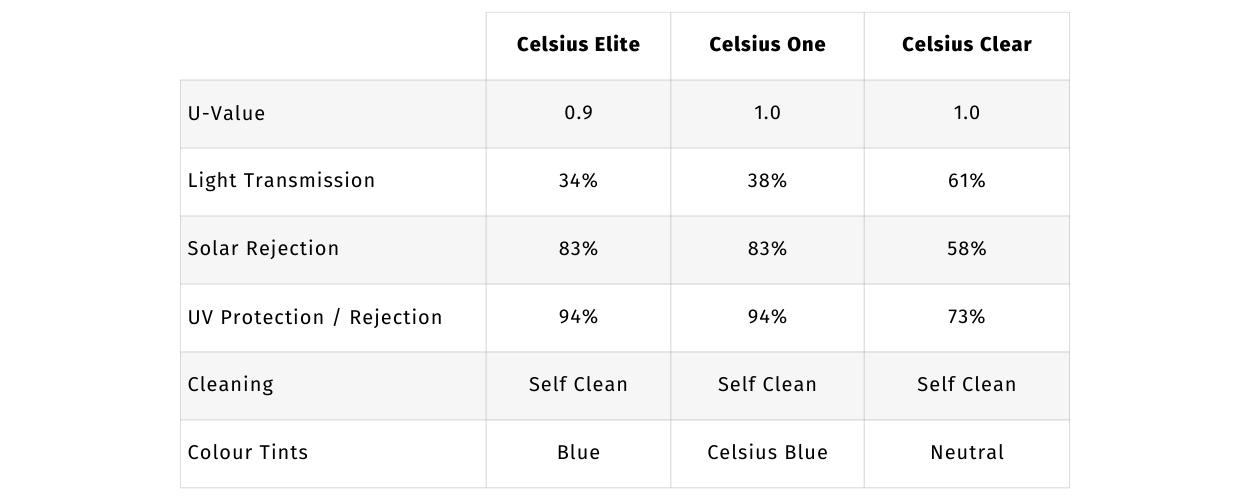Select the Neutral colour tint cell
1250x500 pixels.
[966, 453]
